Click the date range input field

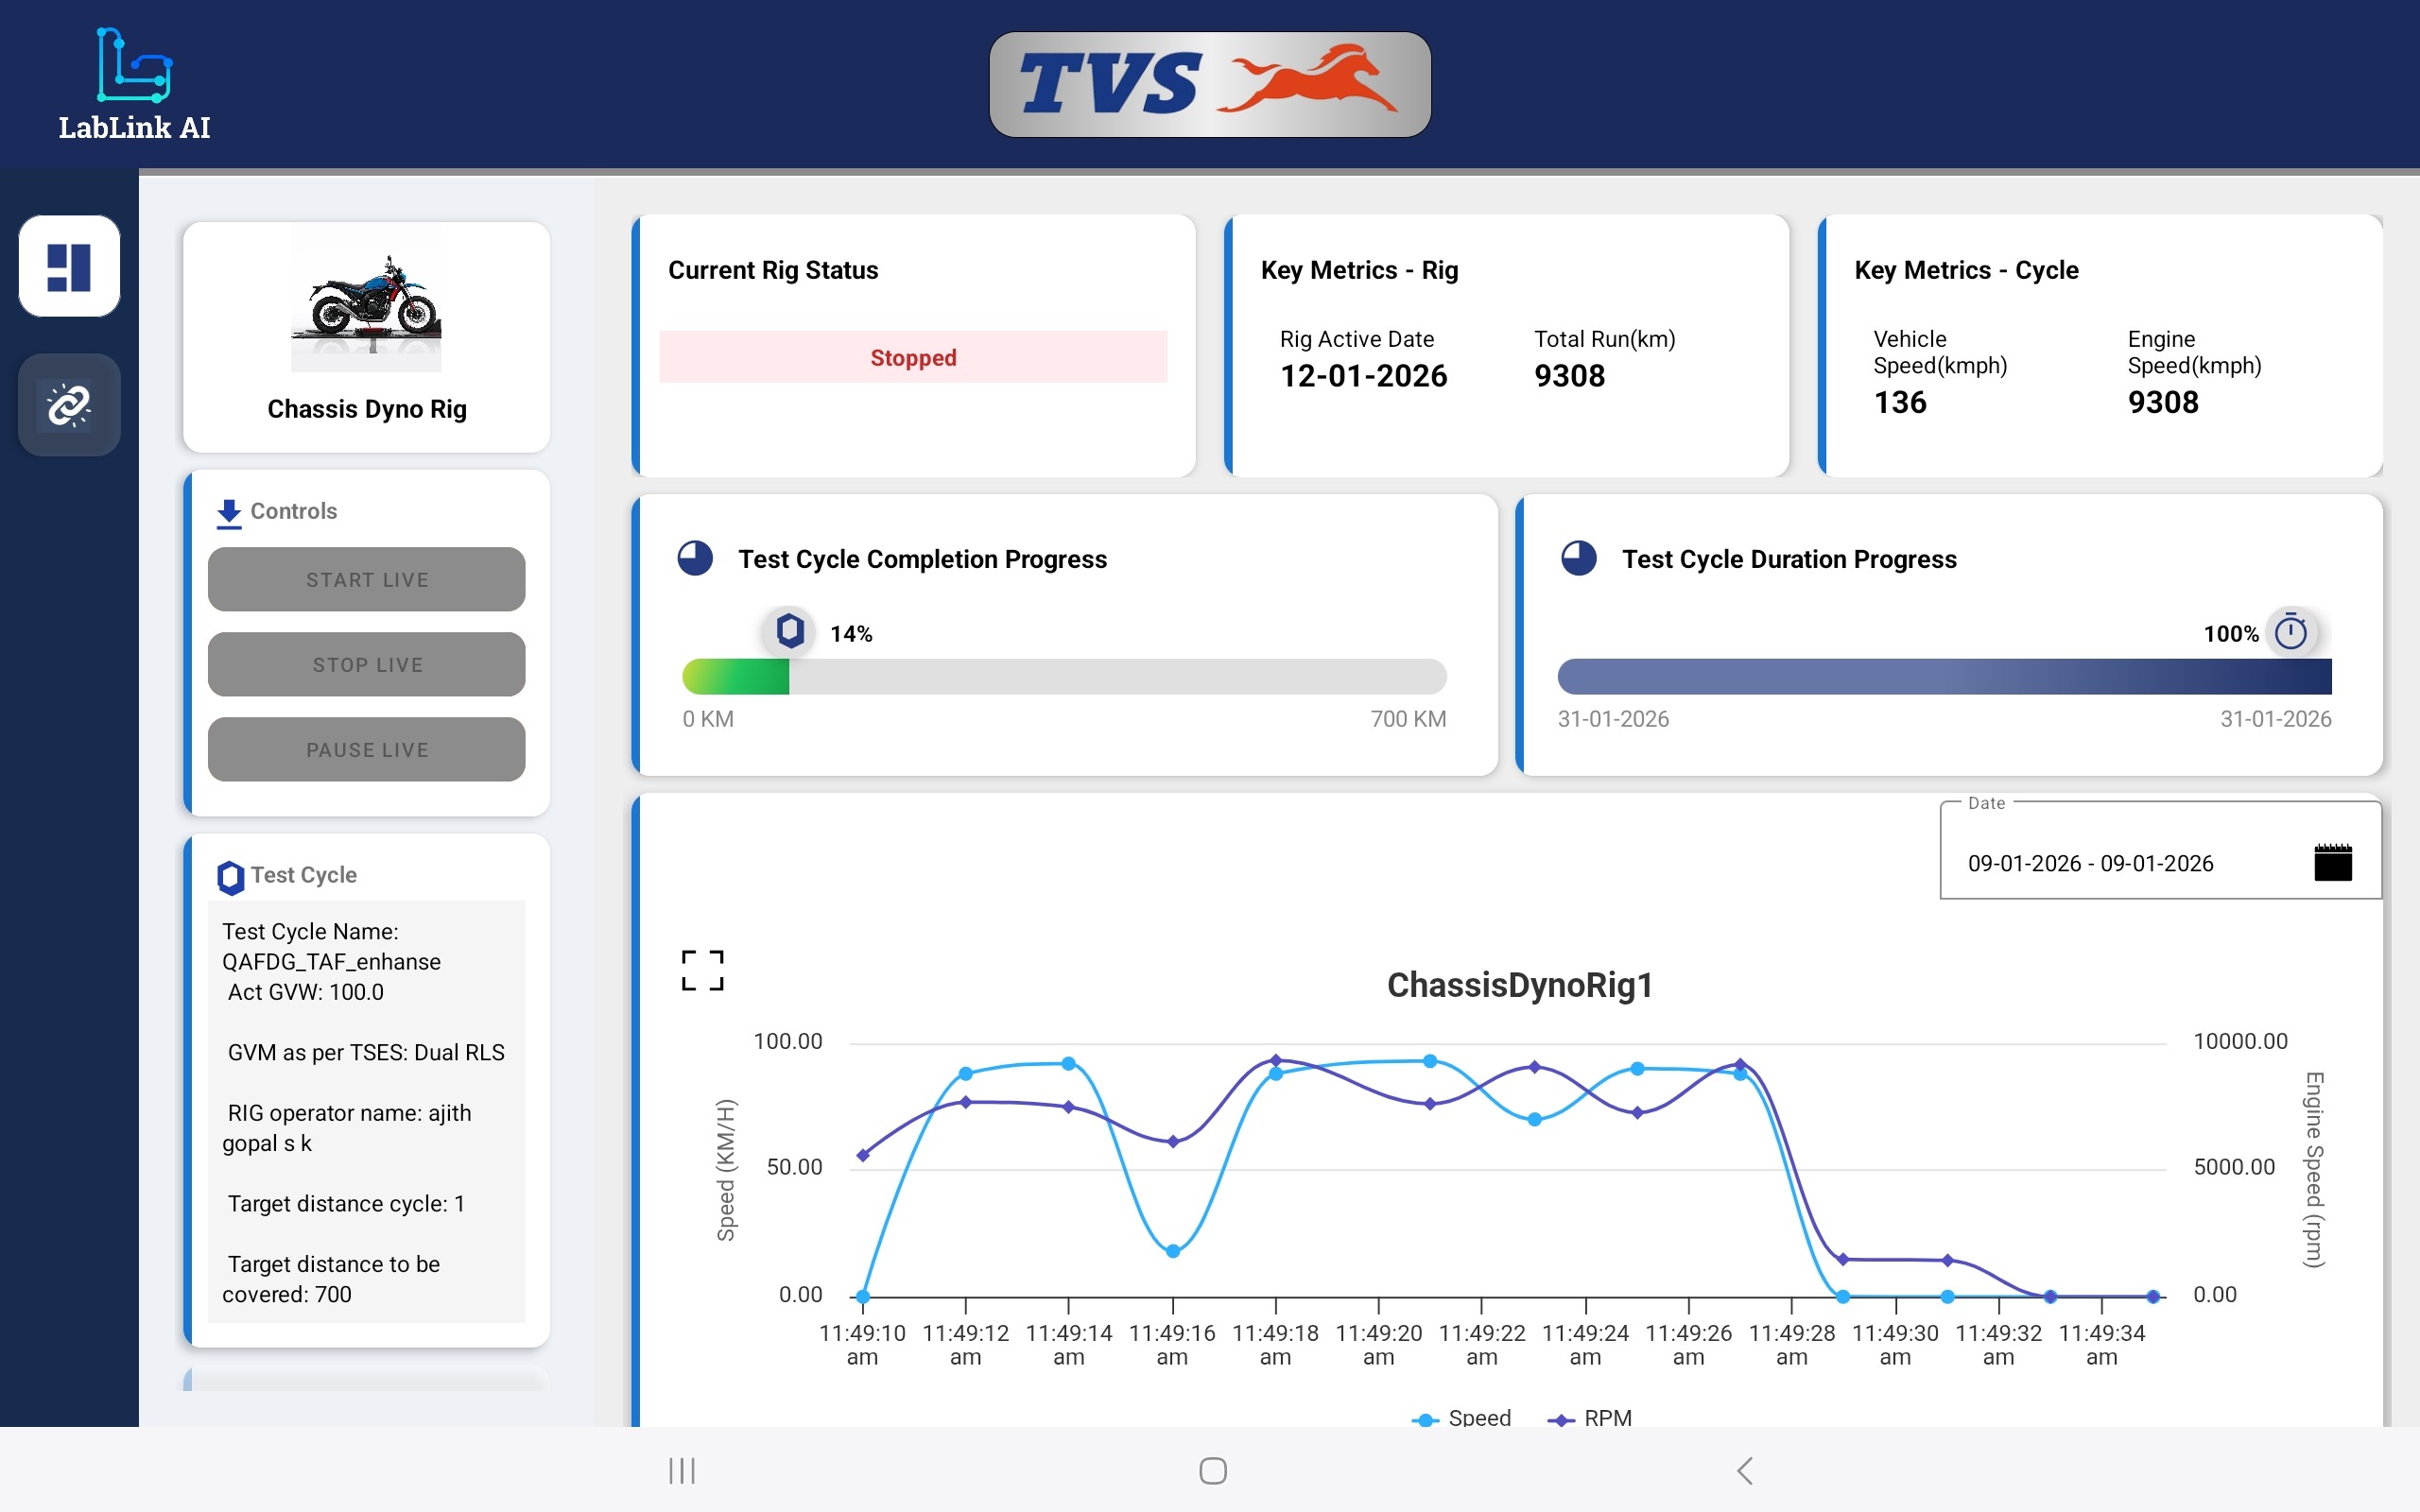click(x=2090, y=863)
